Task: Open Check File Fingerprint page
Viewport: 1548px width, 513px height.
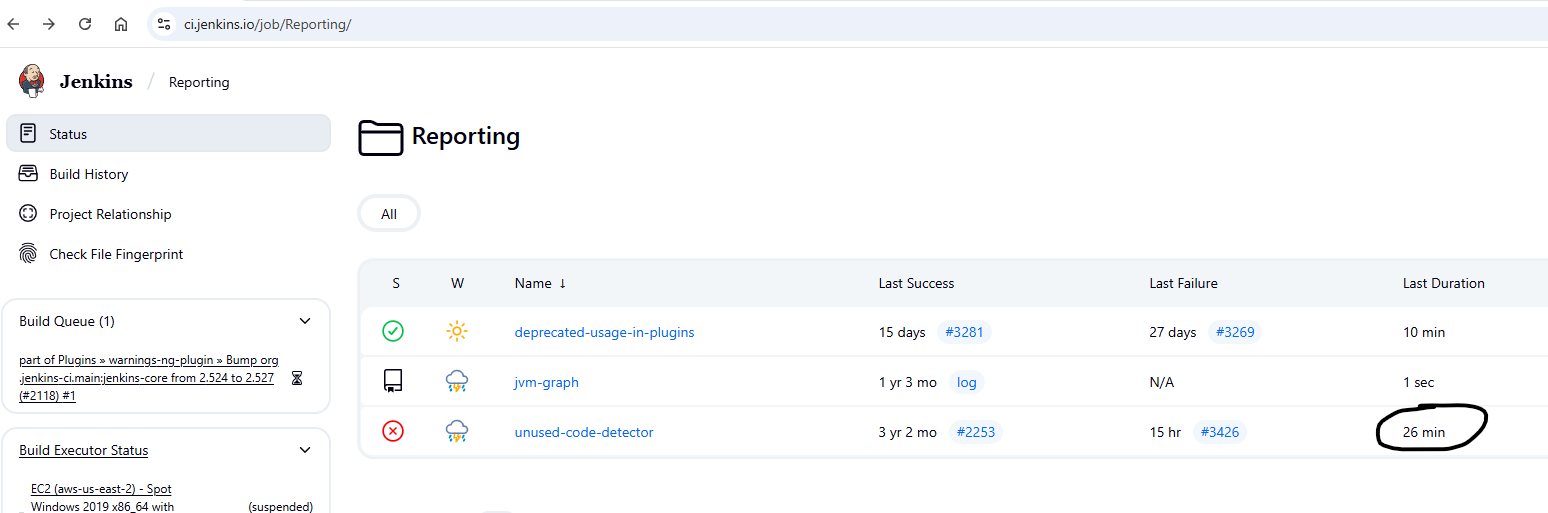Action: [x=116, y=254]
